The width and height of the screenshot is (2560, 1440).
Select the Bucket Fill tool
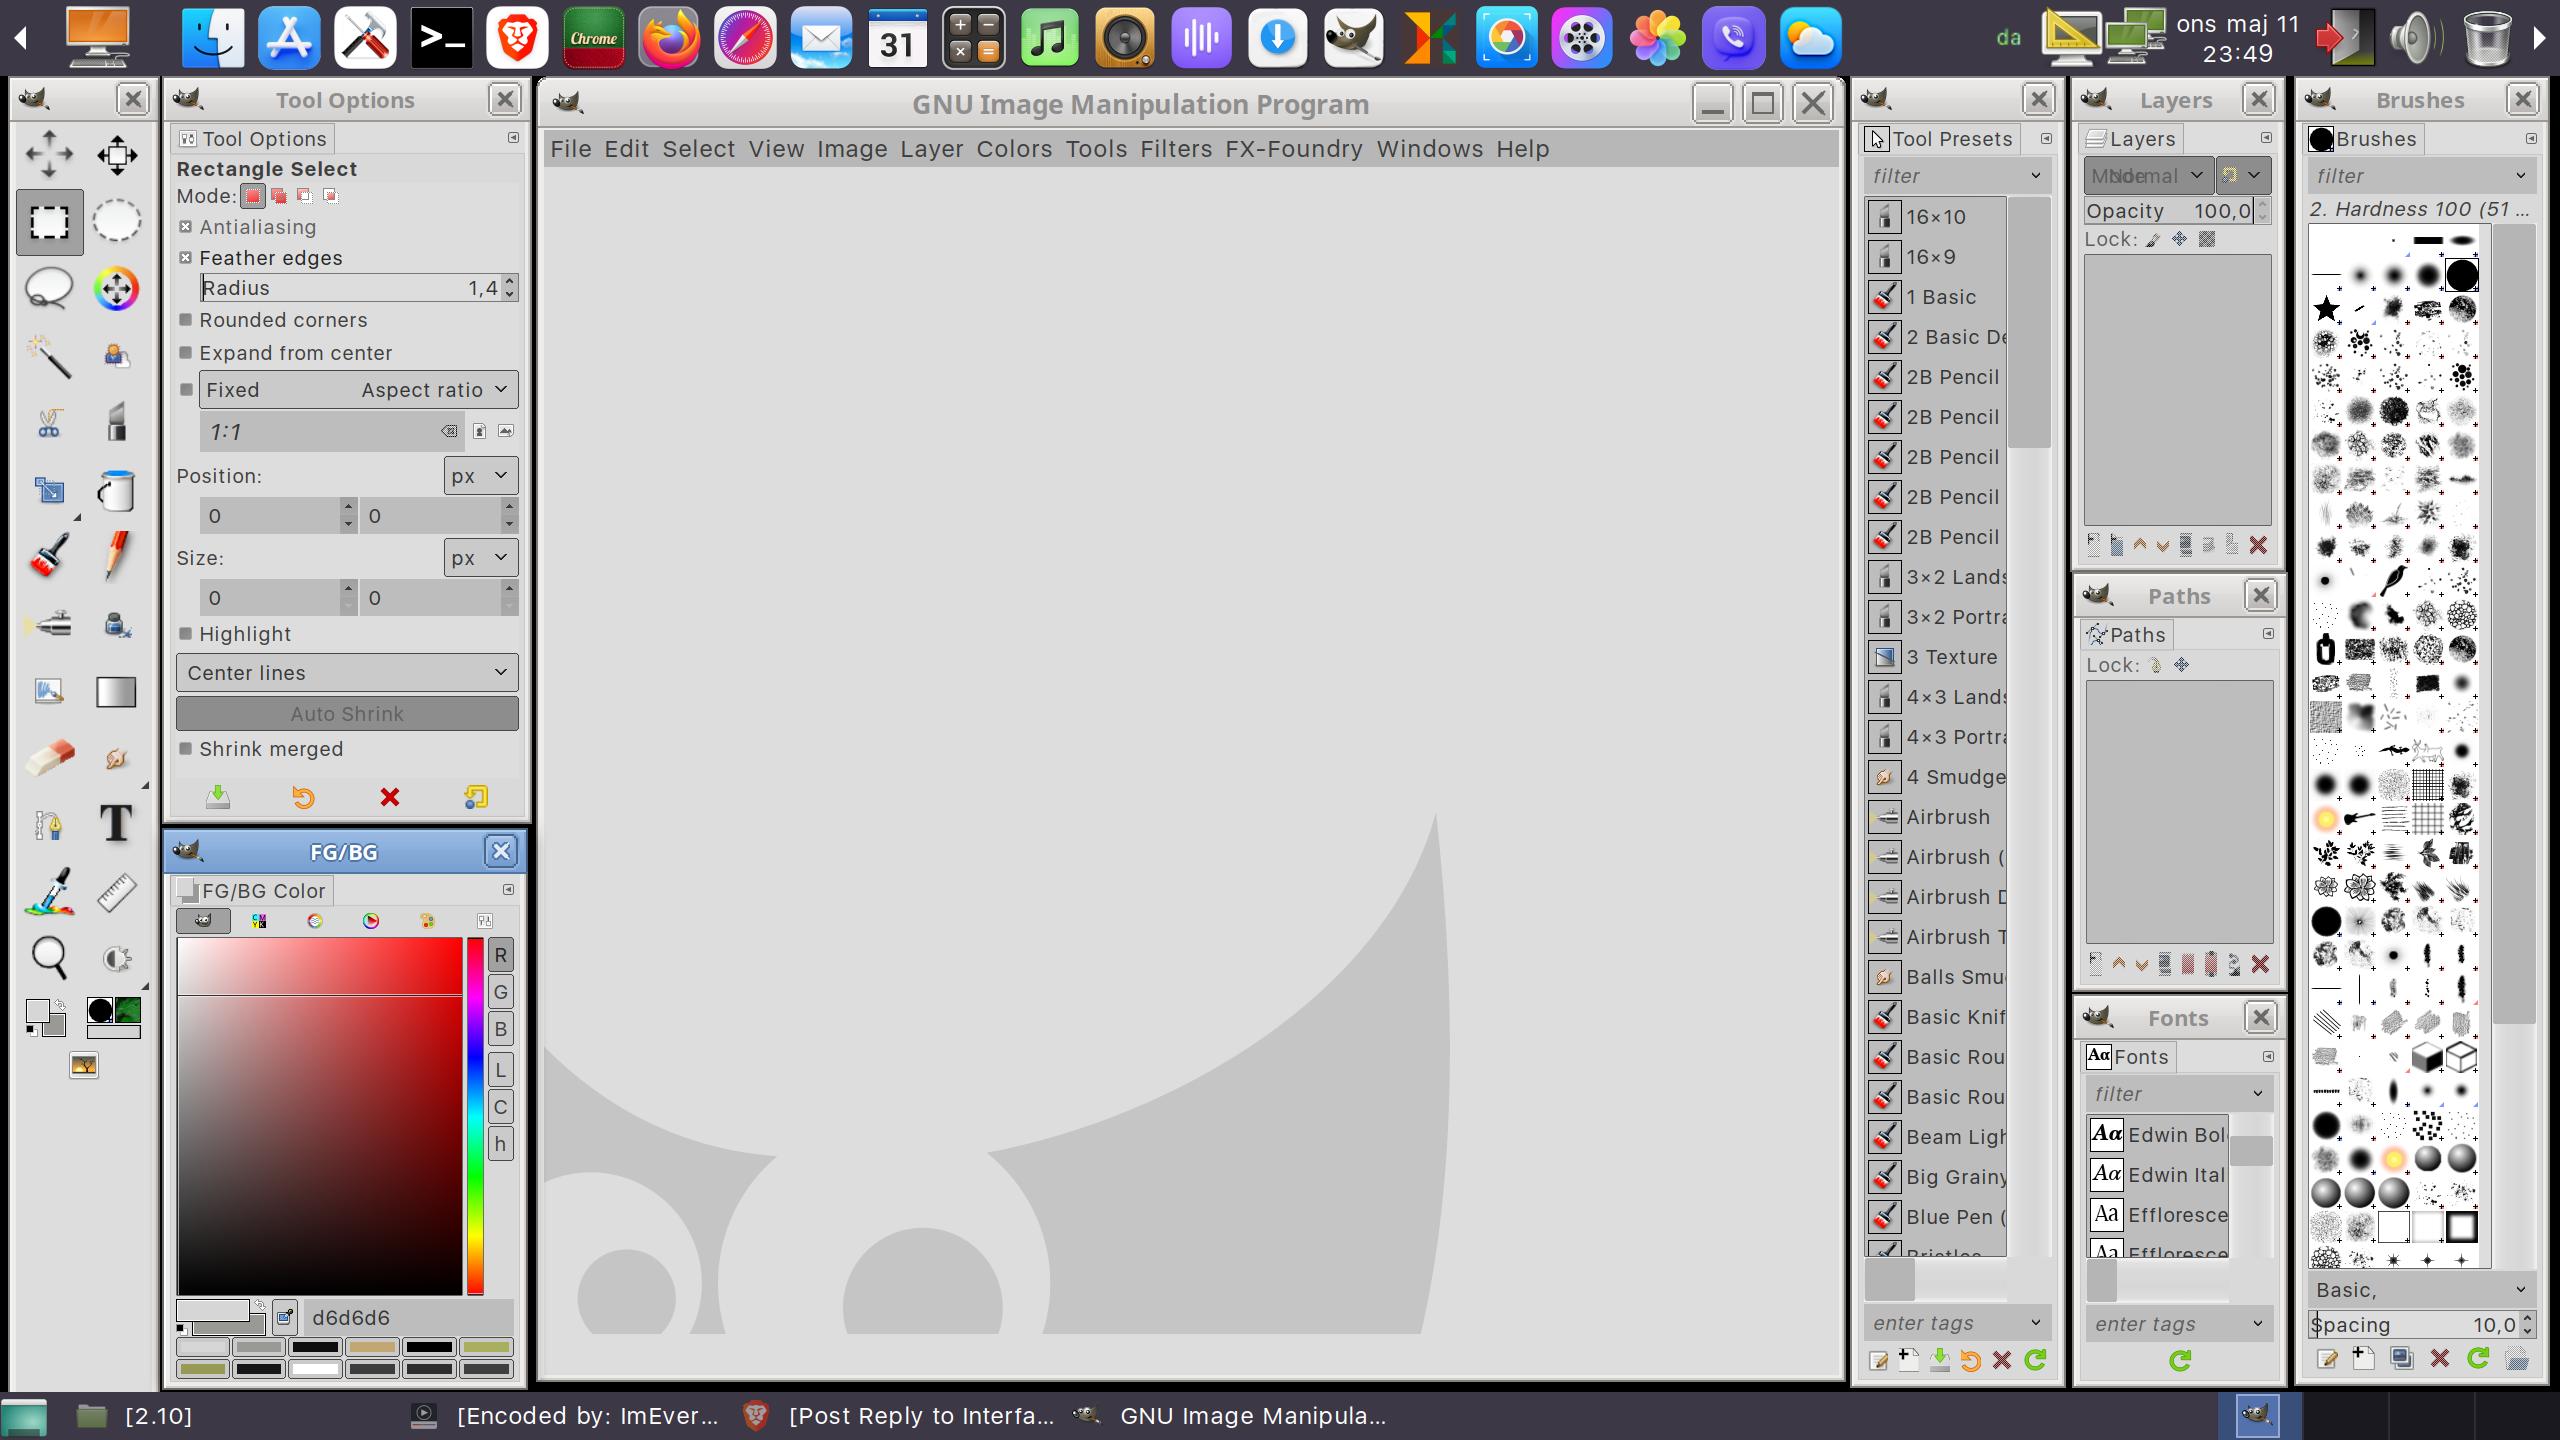[116, 490]
